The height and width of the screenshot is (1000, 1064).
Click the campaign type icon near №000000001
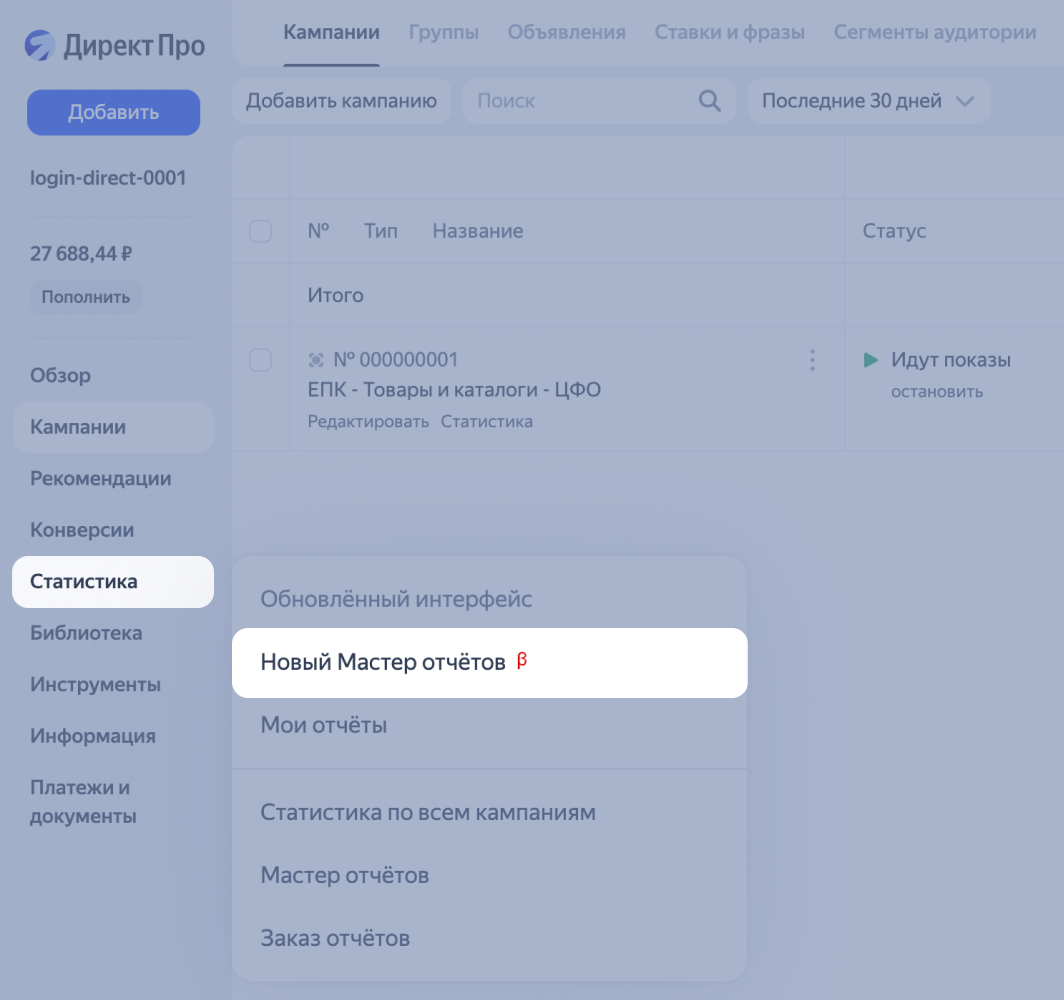point(316,360)
